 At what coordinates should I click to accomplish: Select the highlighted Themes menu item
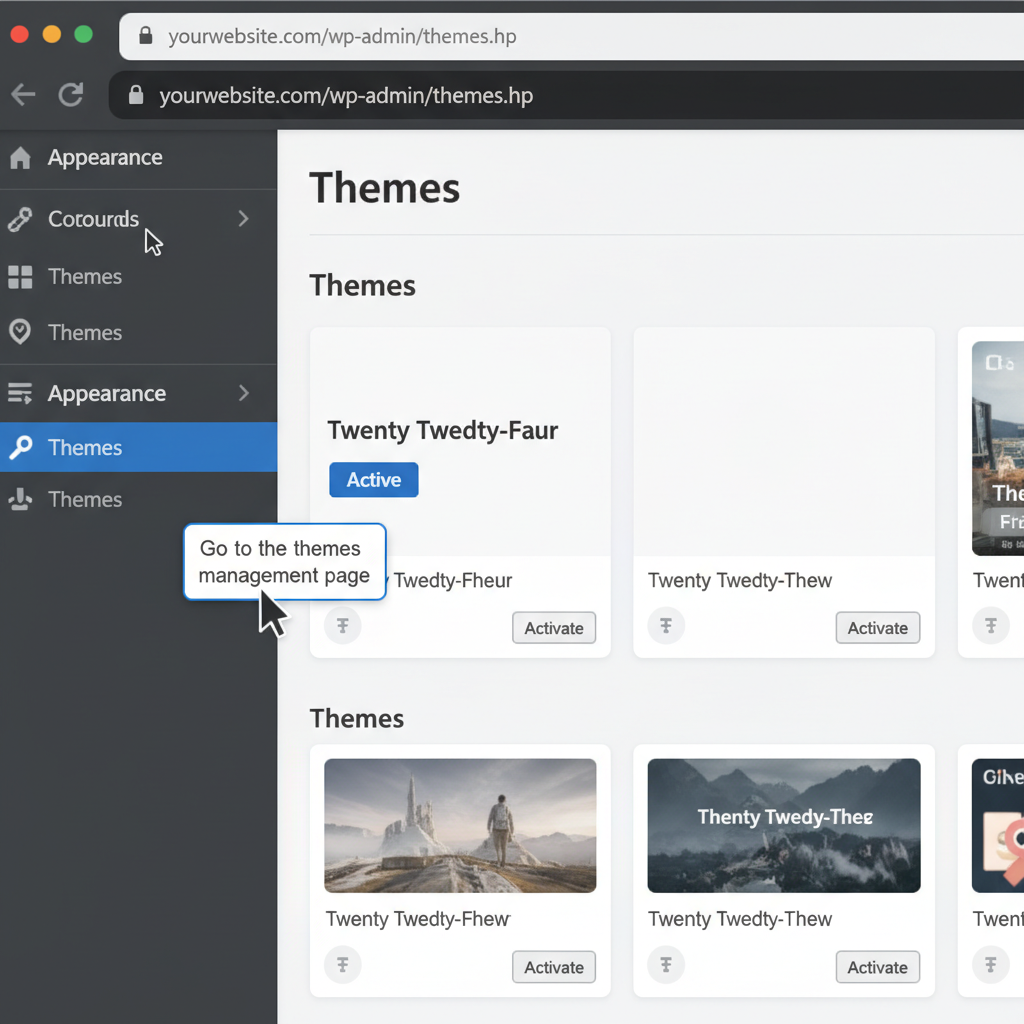pyautogui.click(x=85, y=447)
